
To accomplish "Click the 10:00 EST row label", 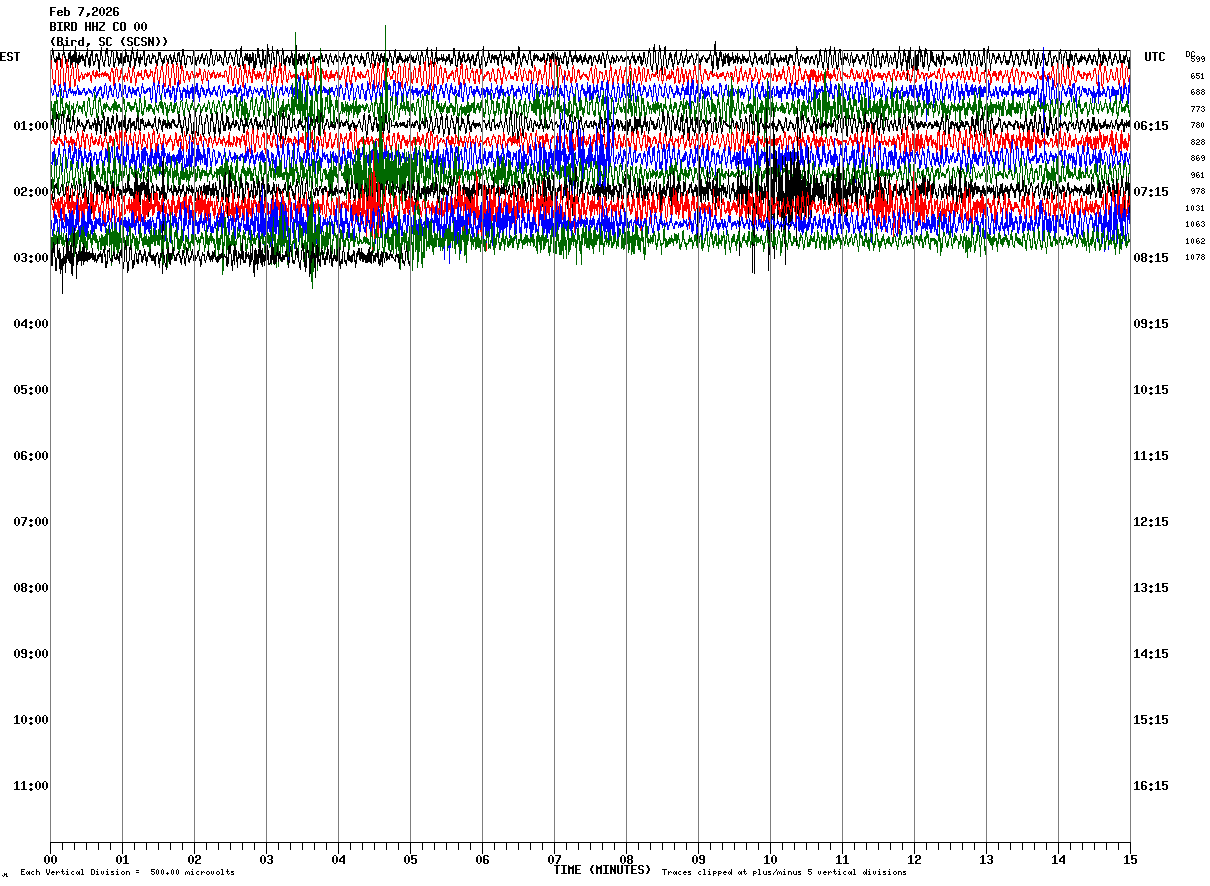I will [x=31, y=720].
